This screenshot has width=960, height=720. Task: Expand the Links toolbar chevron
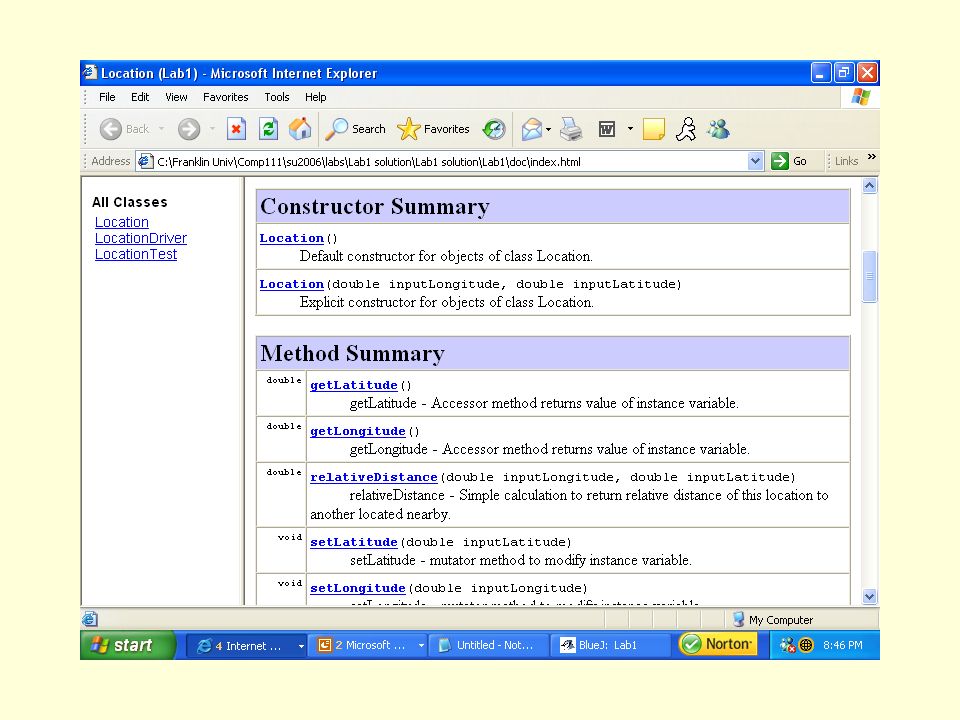click(872, 157)
